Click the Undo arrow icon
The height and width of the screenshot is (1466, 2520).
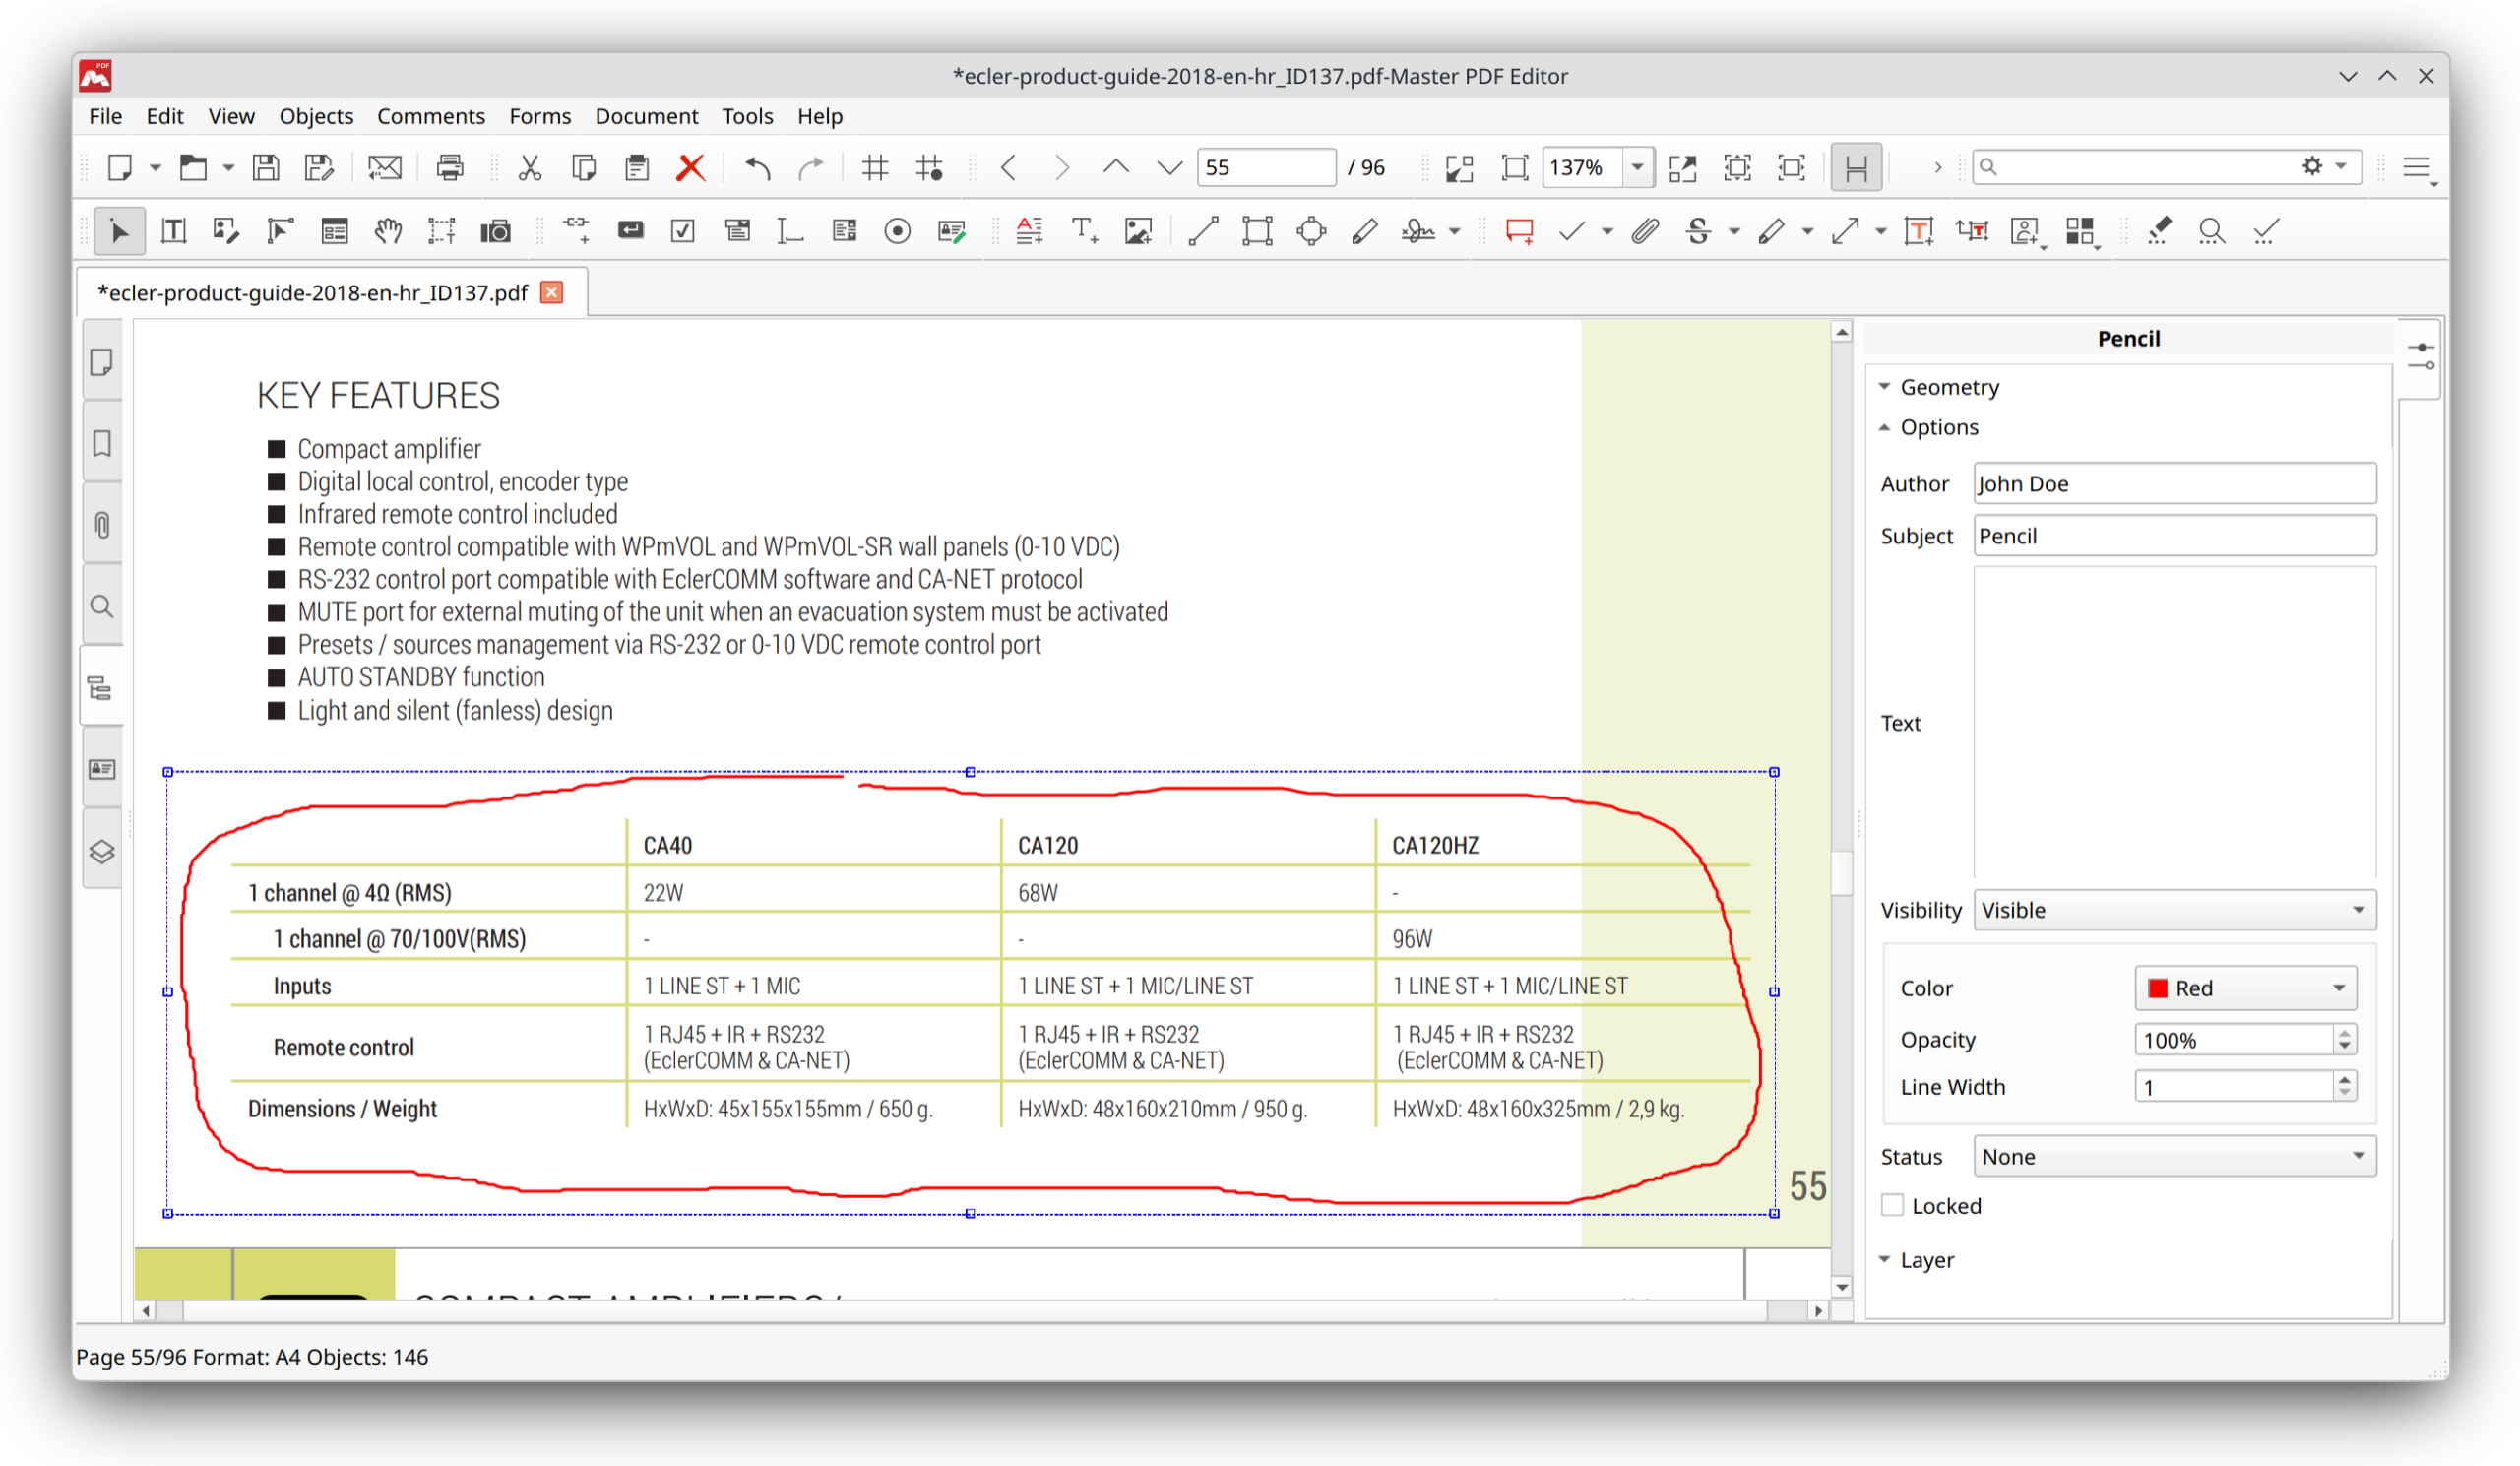click(758, 167)
